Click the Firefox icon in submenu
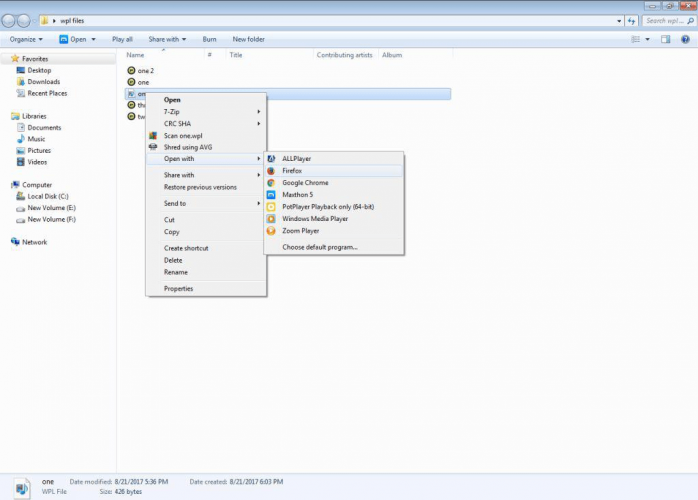 (271, 171)
